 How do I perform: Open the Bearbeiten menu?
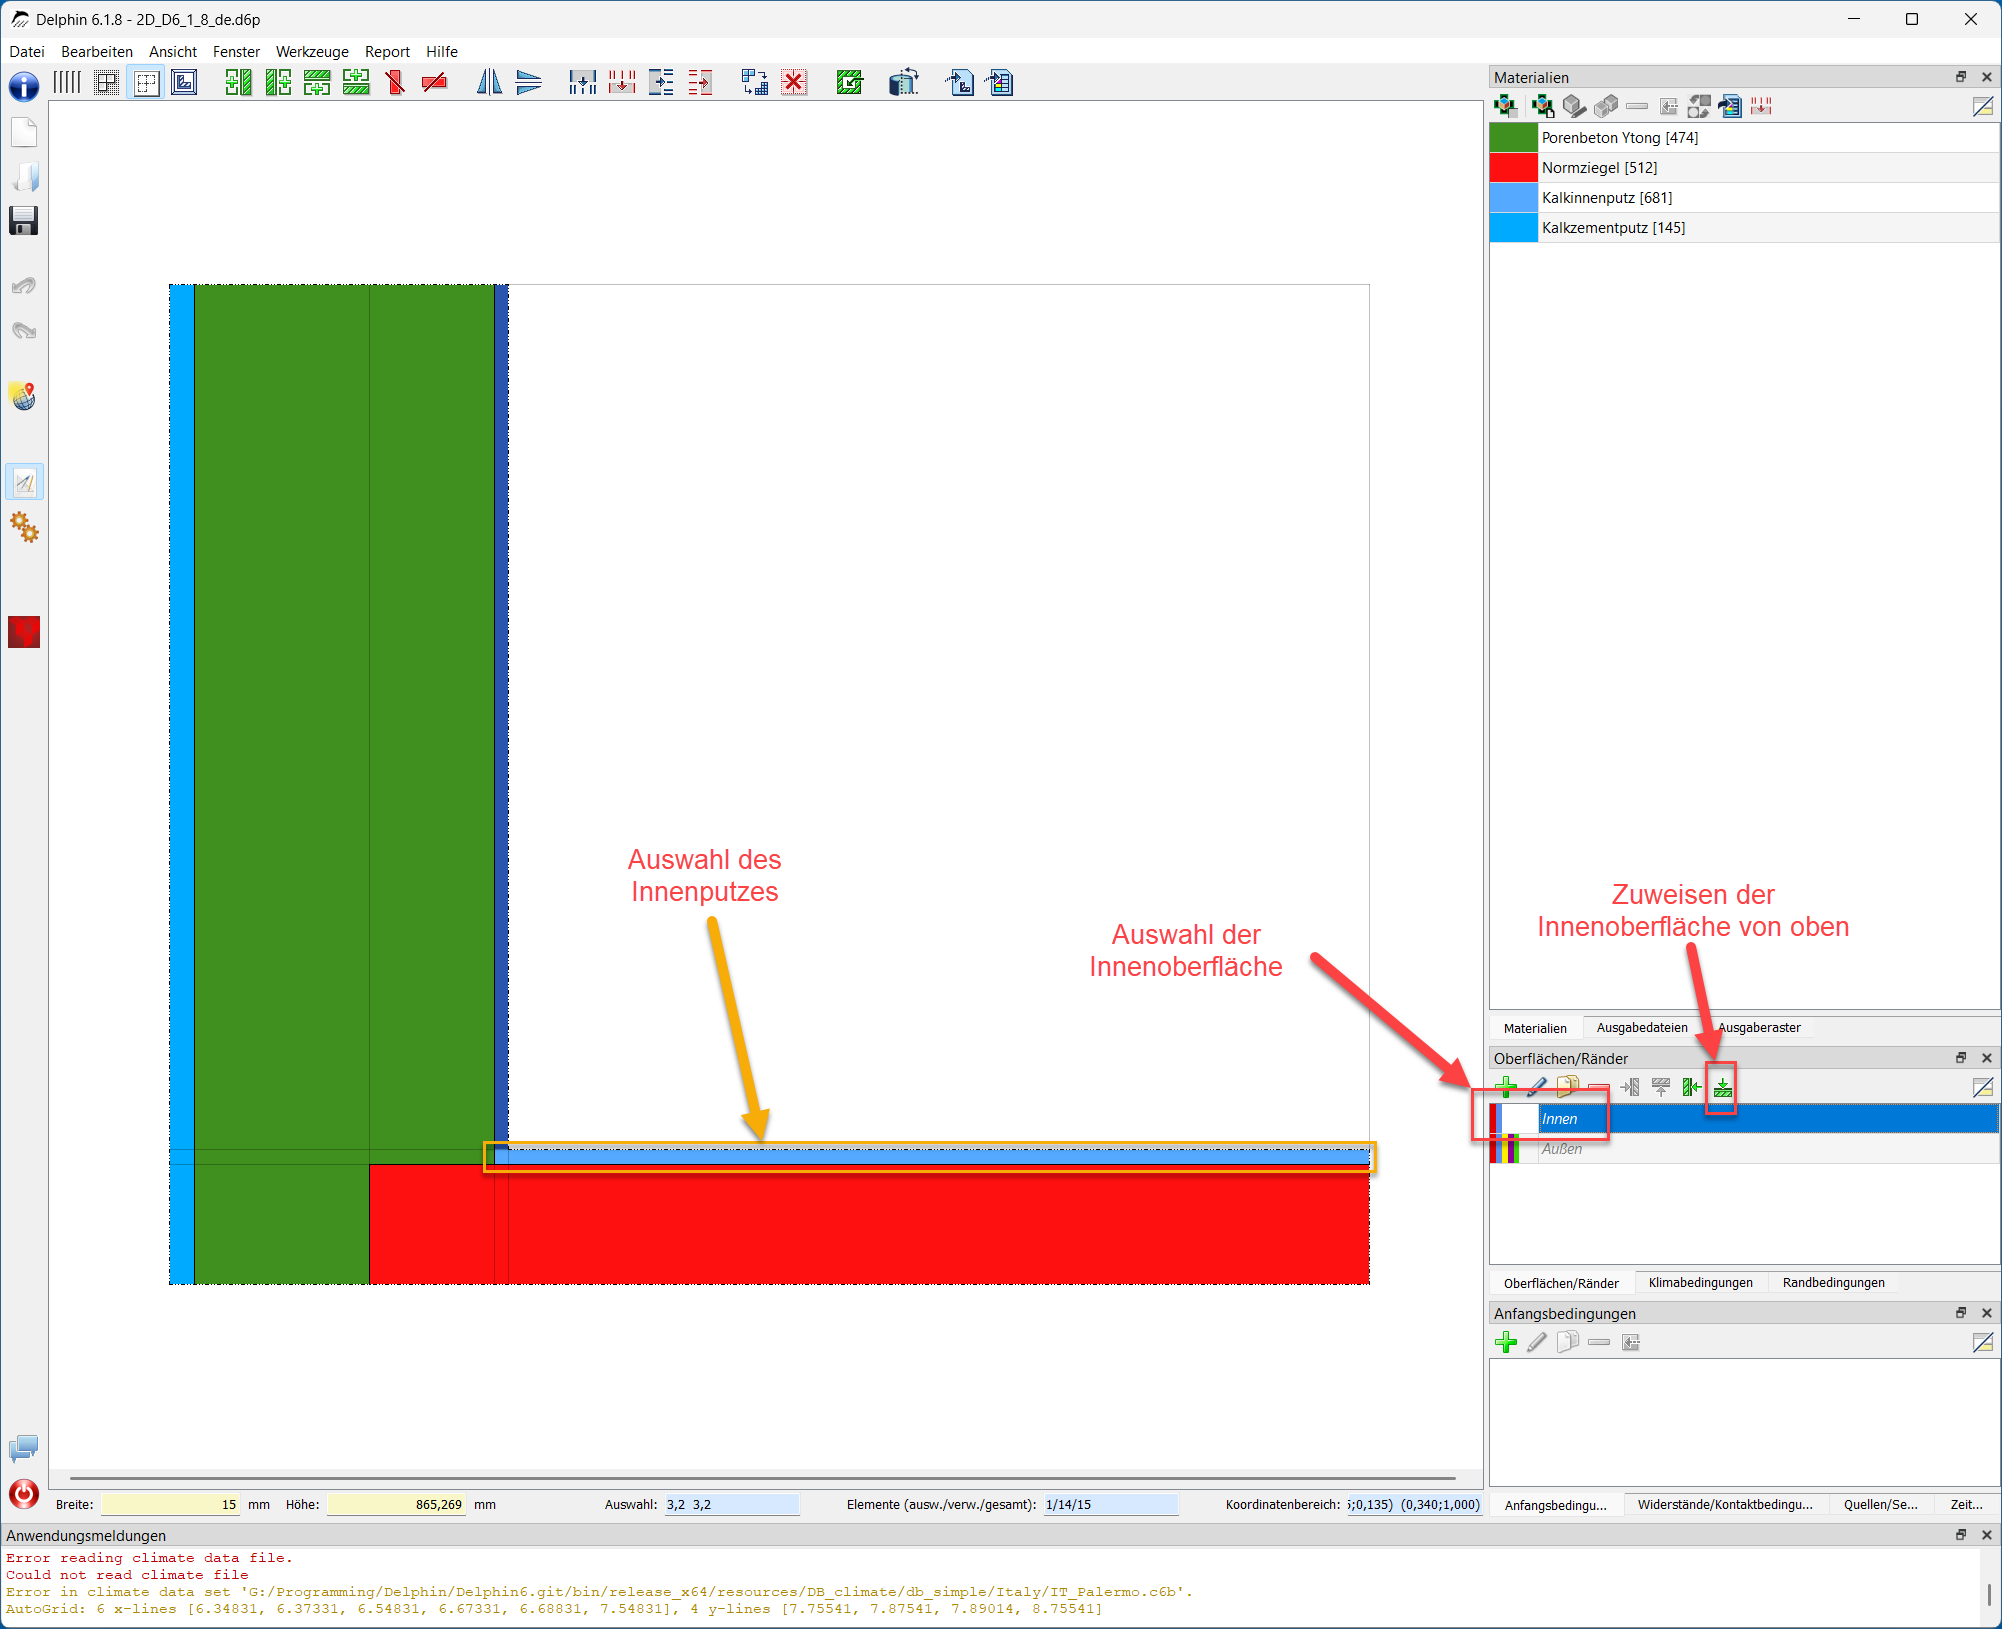[x=97, y=52]
